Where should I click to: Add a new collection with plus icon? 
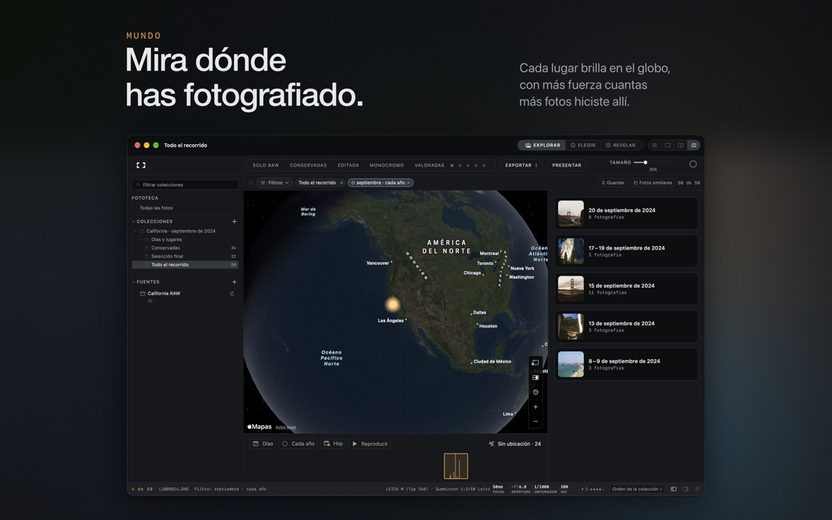(234, 221)
